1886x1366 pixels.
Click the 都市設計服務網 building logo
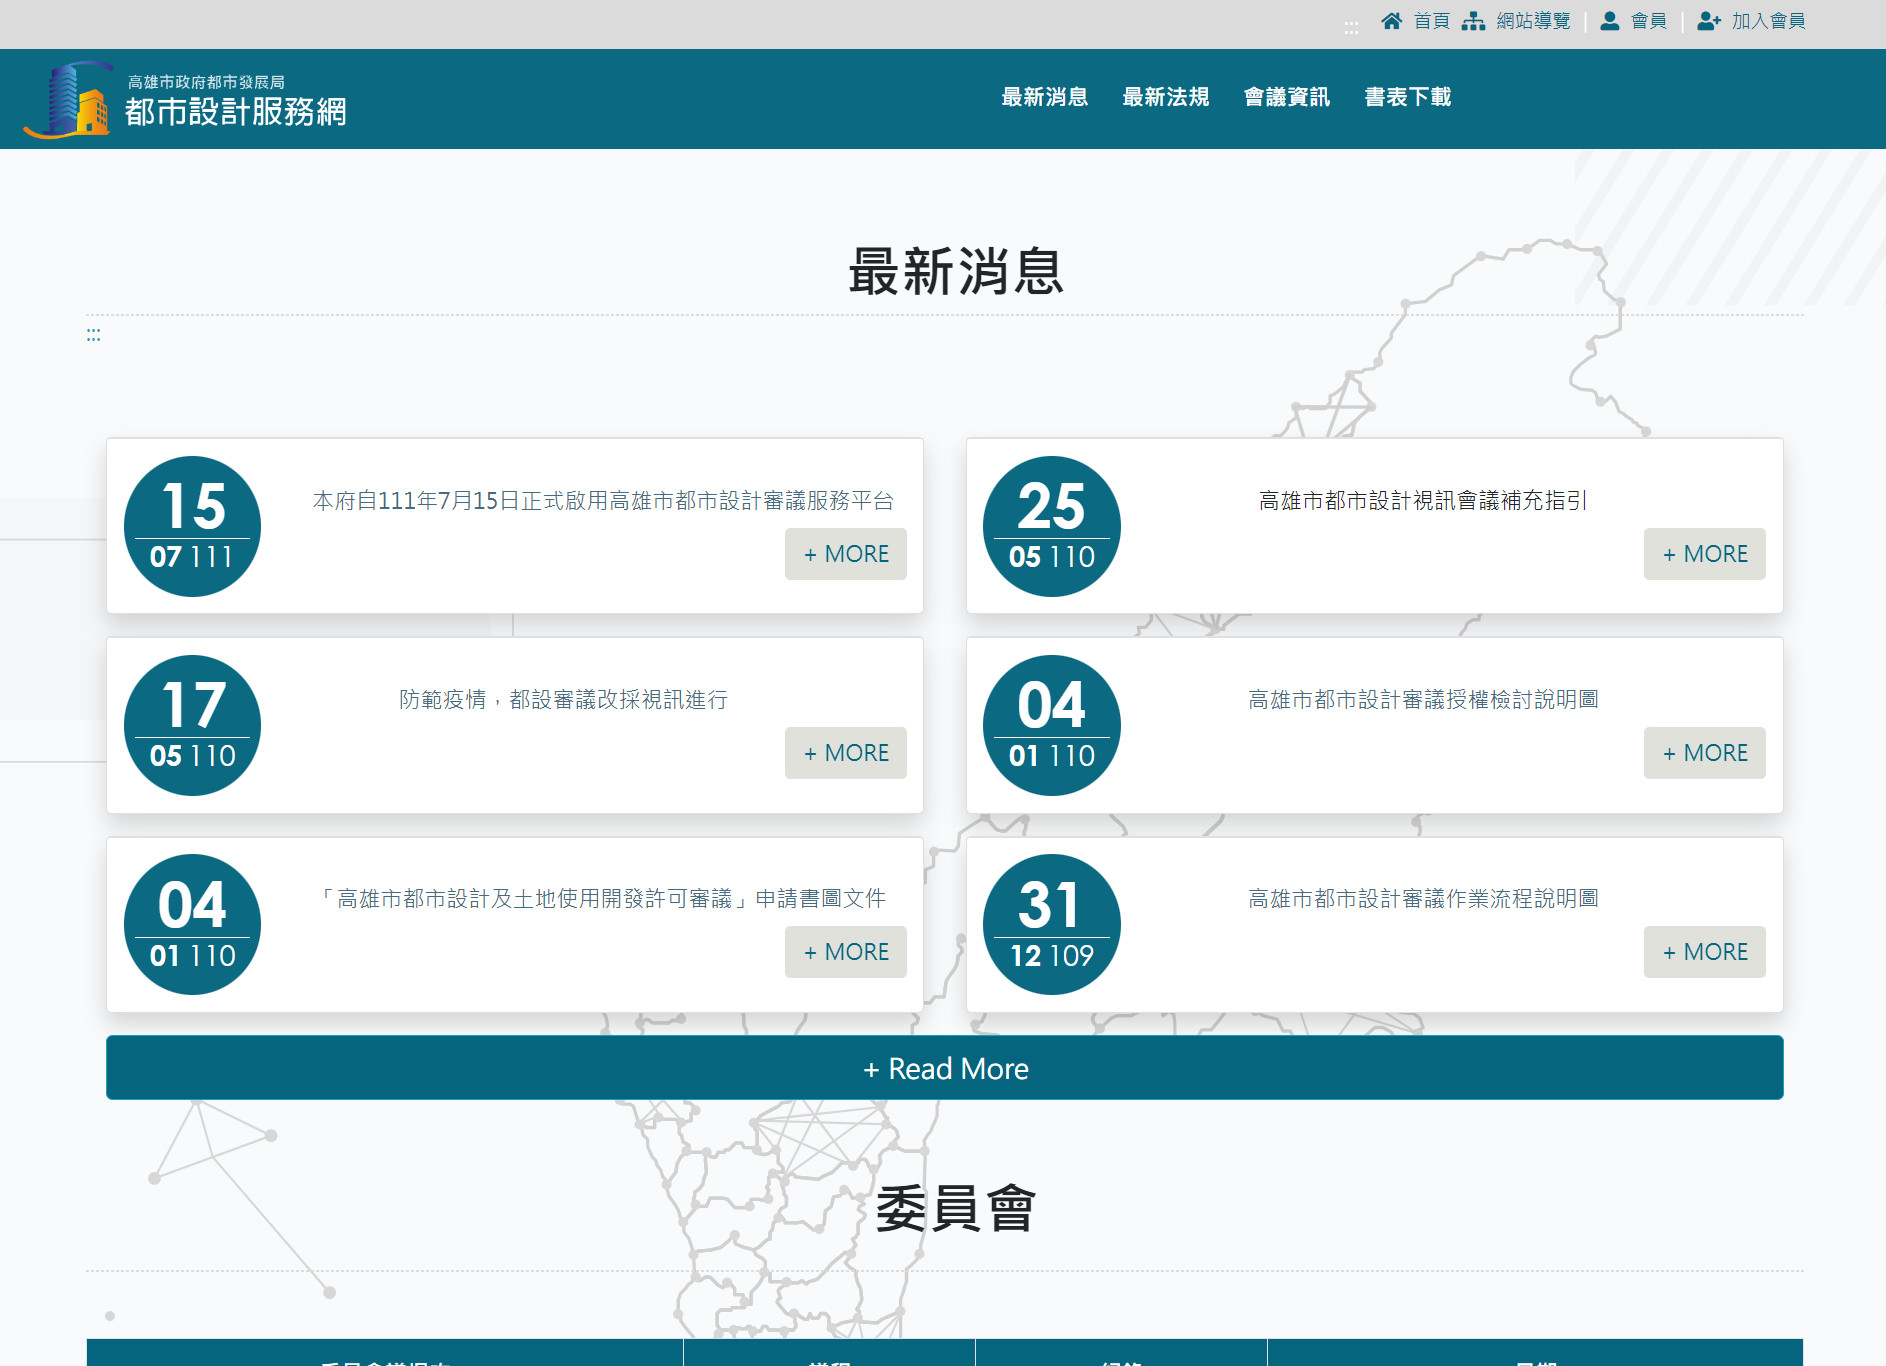(68, 99)
